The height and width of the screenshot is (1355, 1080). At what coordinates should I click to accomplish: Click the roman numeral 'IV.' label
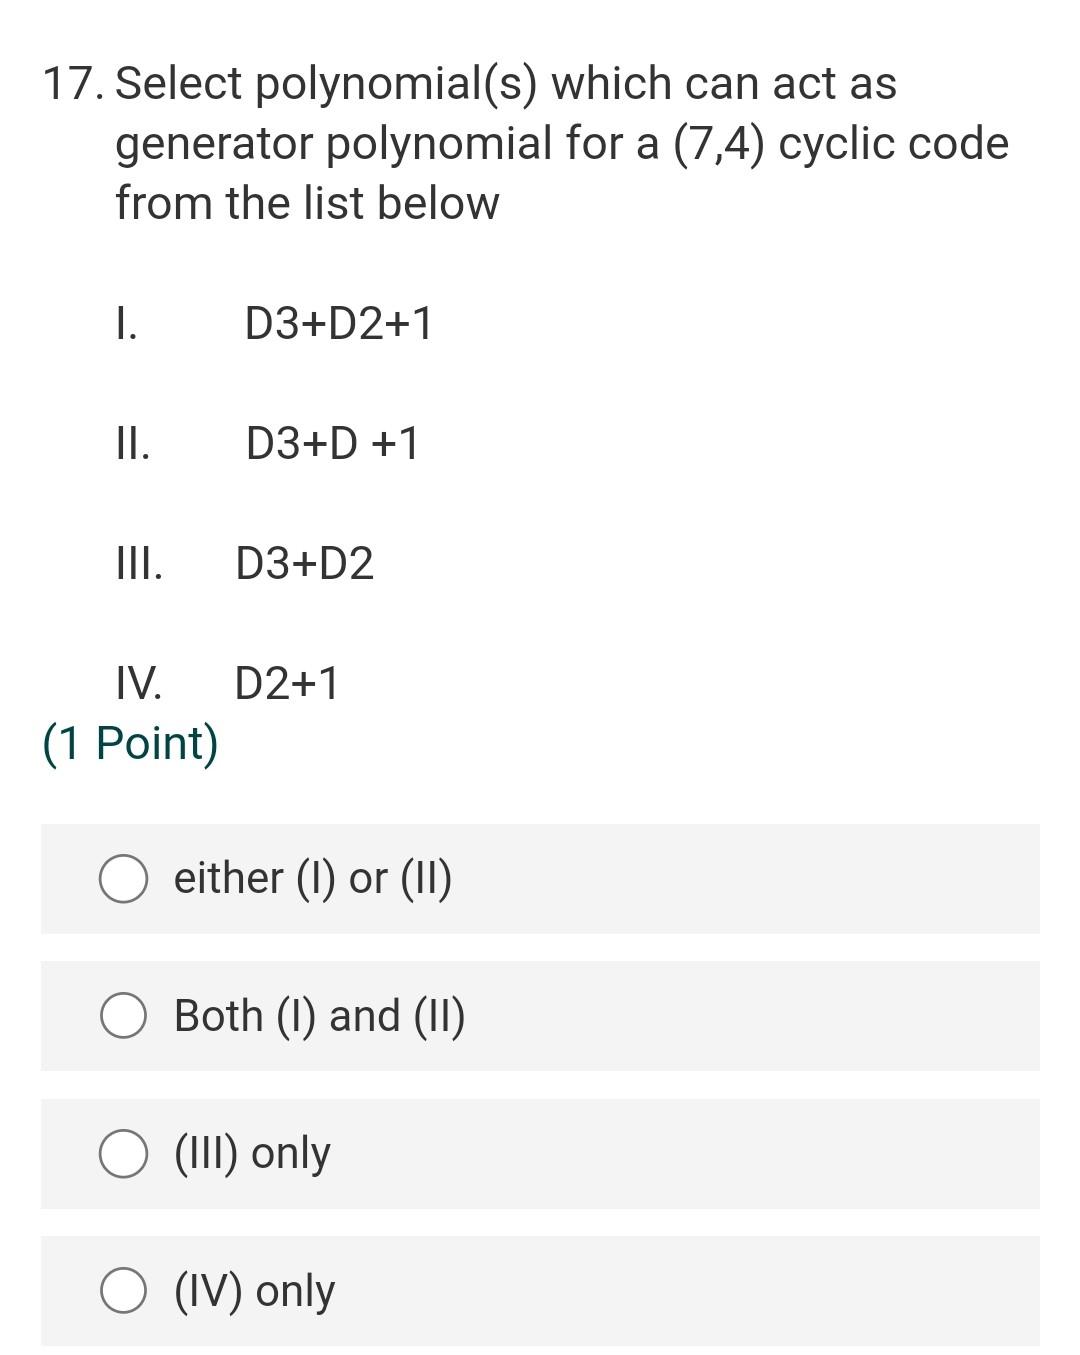click(140, 684)
